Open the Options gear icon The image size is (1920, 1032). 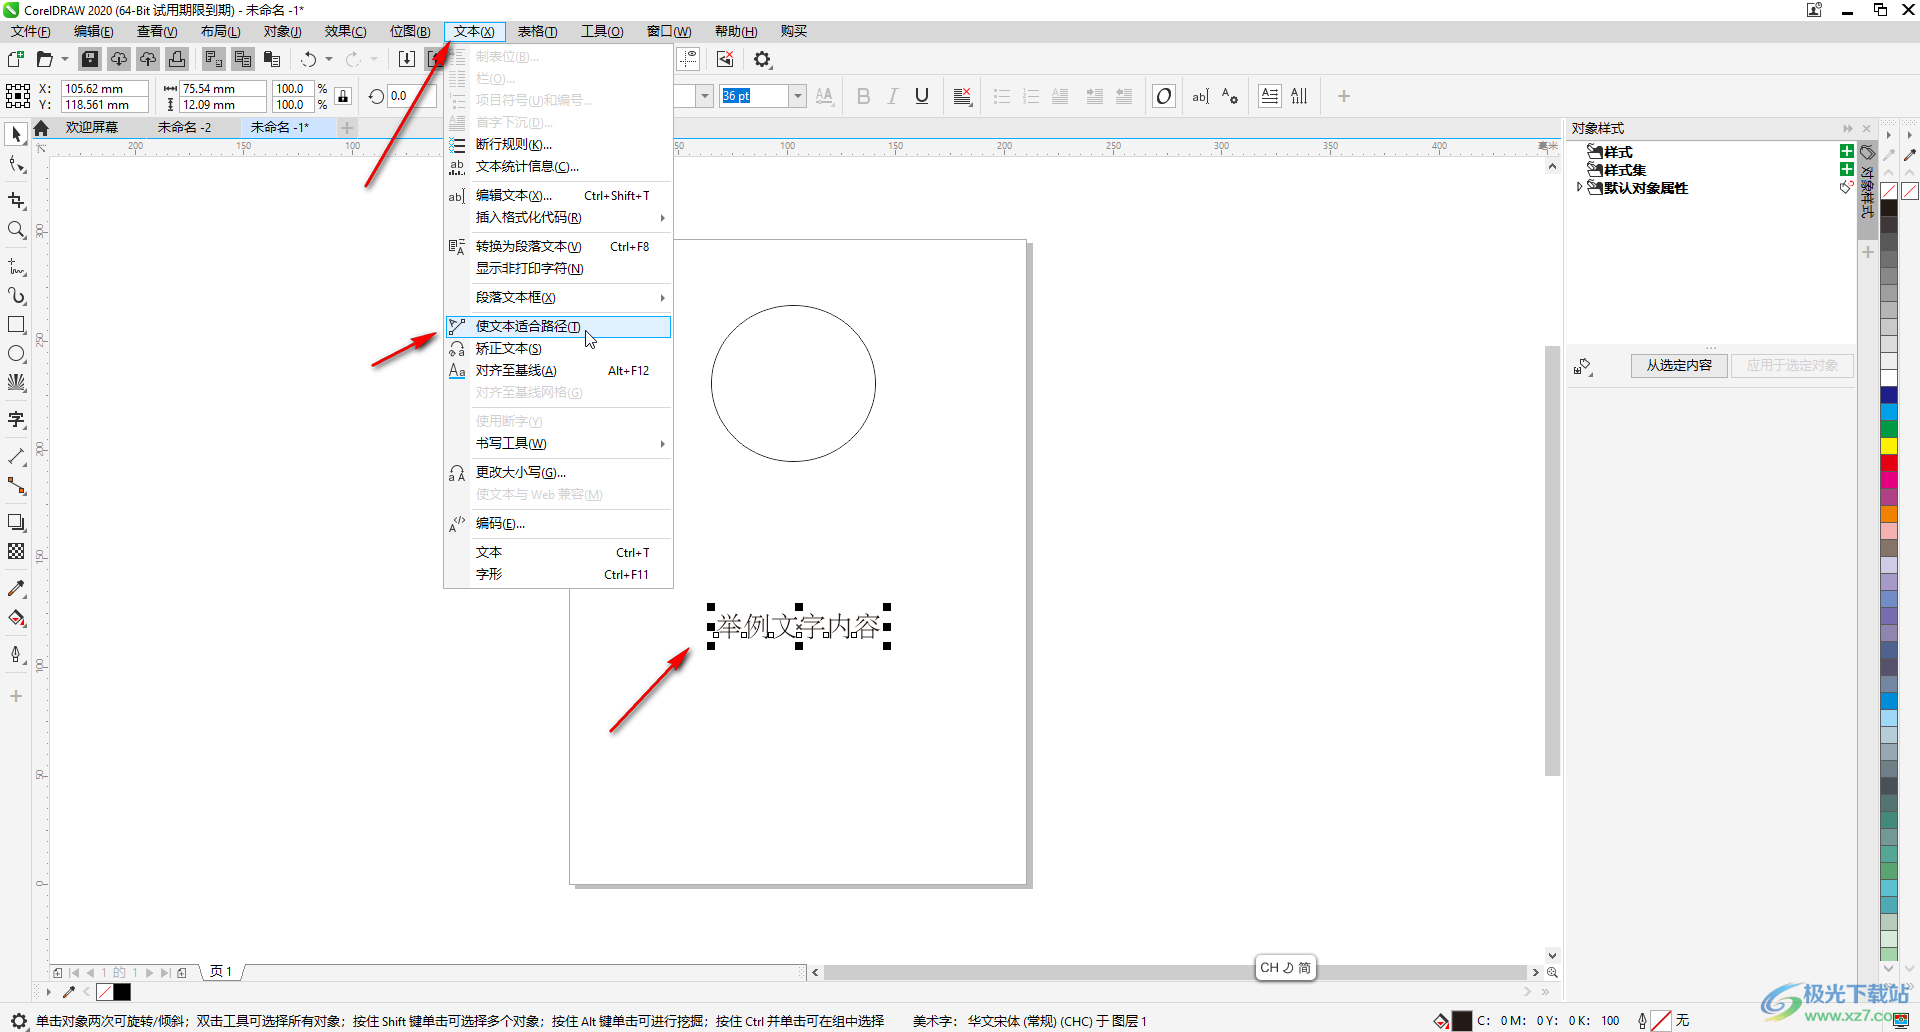763,60
